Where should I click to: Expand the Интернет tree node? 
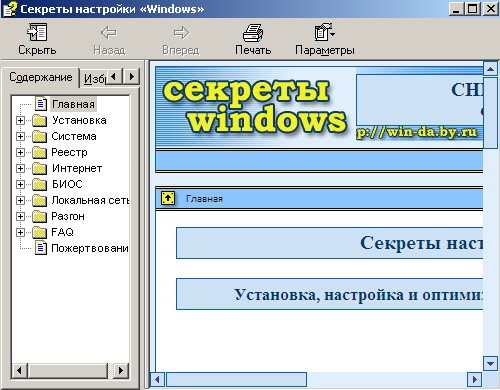20,168
